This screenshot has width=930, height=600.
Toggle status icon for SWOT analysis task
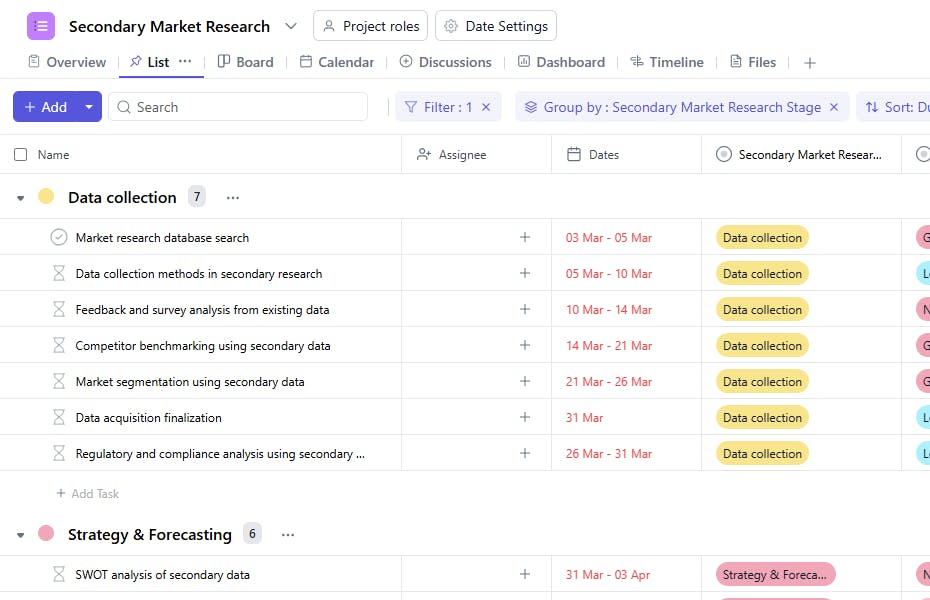[x=59, y=575]
